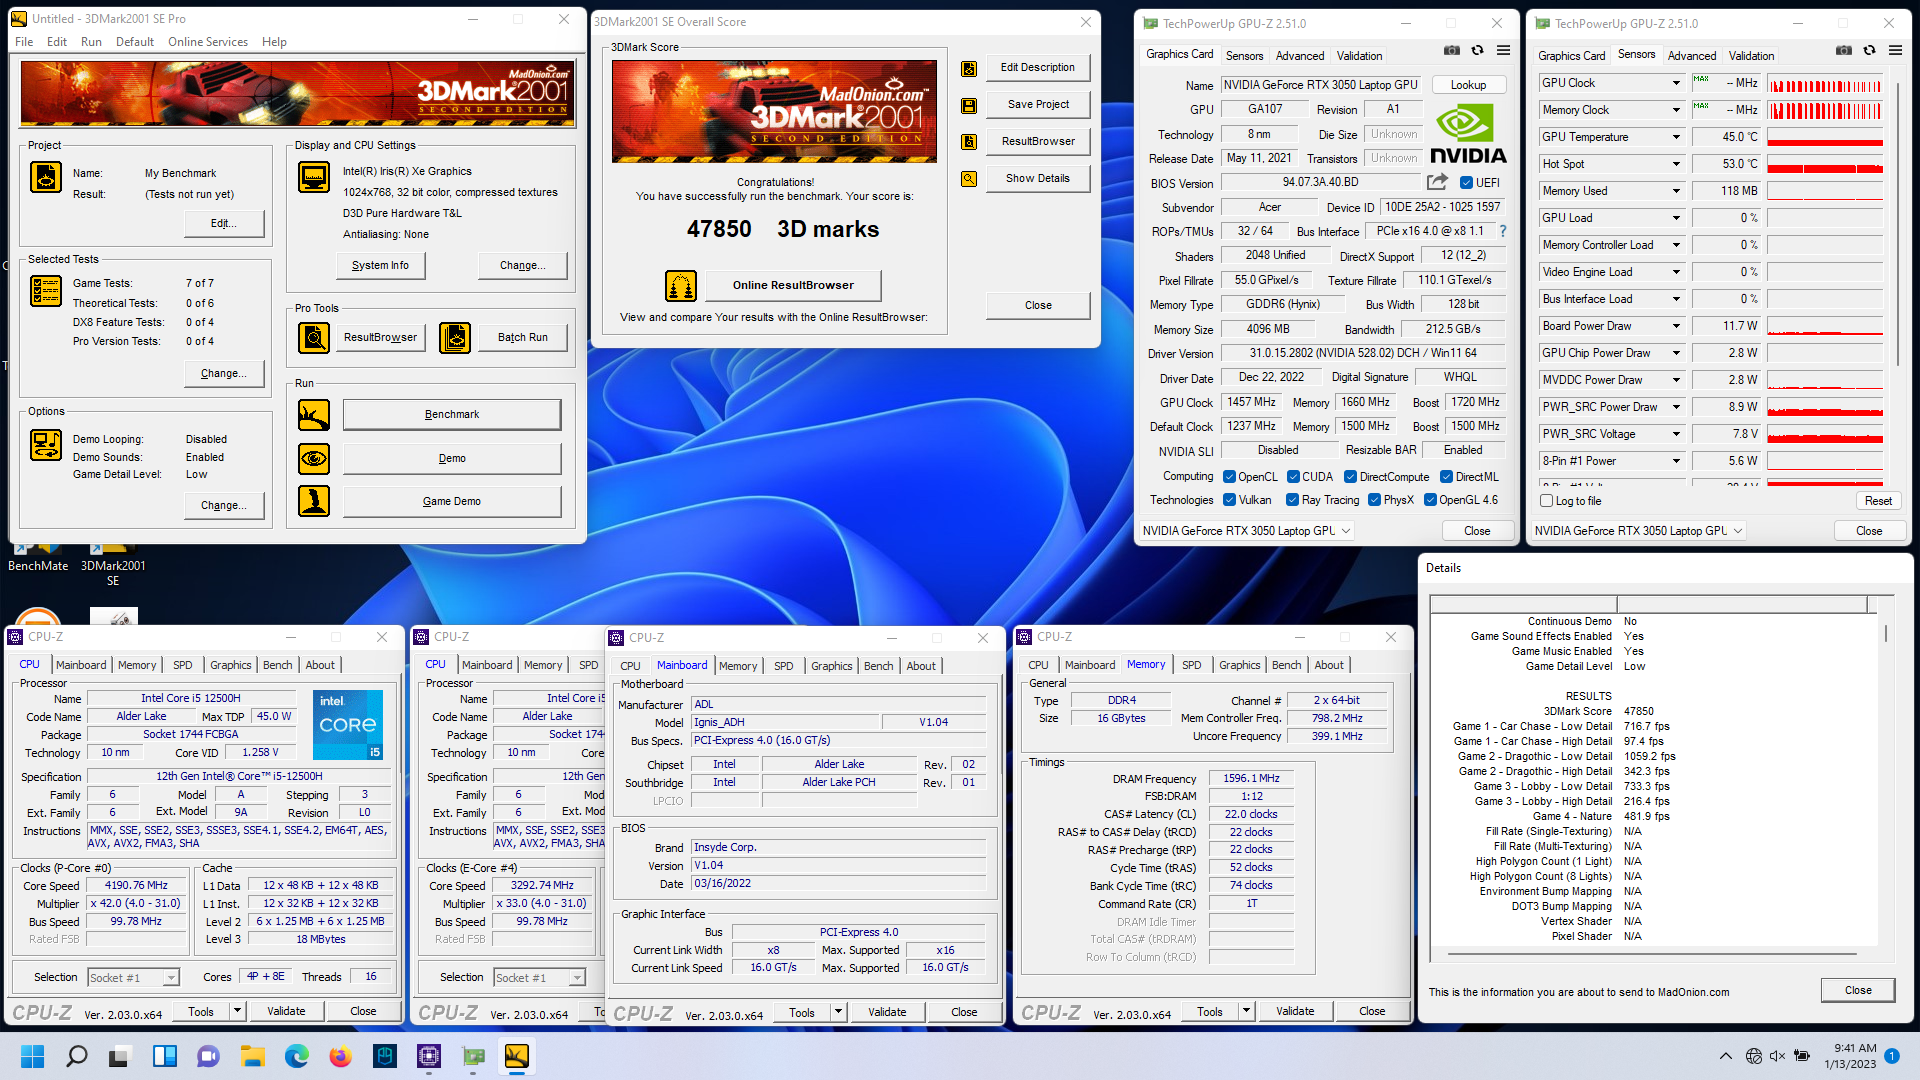Screen dimensions: 1920x1080
Task: Toggle CUDA checkbox in GPU-Z
Action: [1293, 477]
